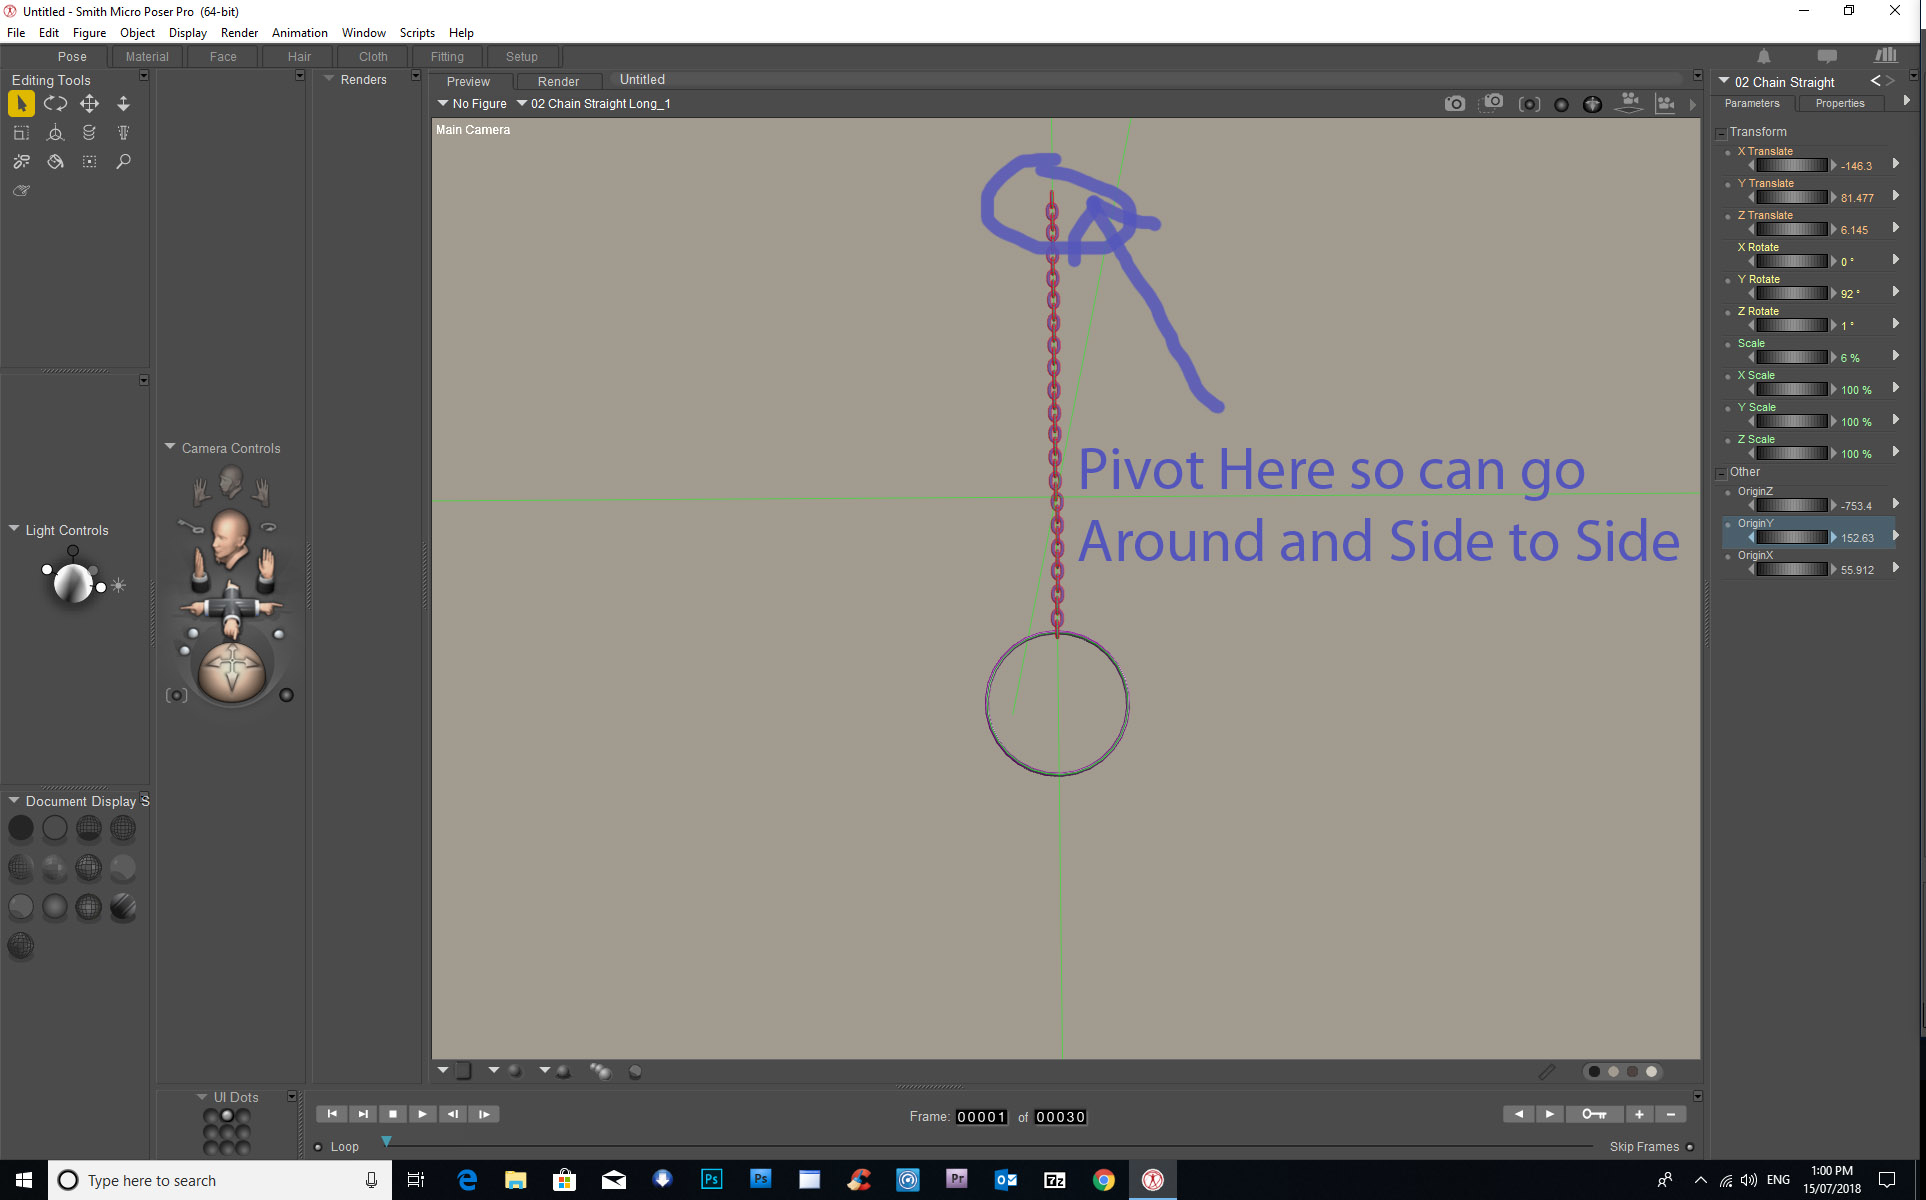The width and height of the screenshot is (1926, 1200).
Task: Toggle the Skip Frames option
Action: [x=1689, y=1147]
